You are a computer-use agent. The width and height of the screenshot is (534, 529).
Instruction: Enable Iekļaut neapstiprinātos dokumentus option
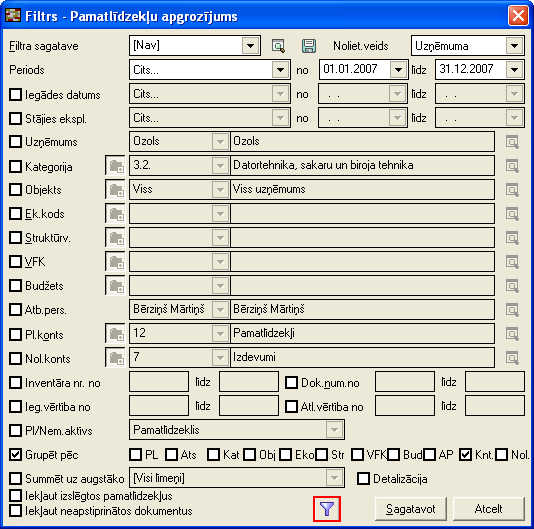click(15, 511)
